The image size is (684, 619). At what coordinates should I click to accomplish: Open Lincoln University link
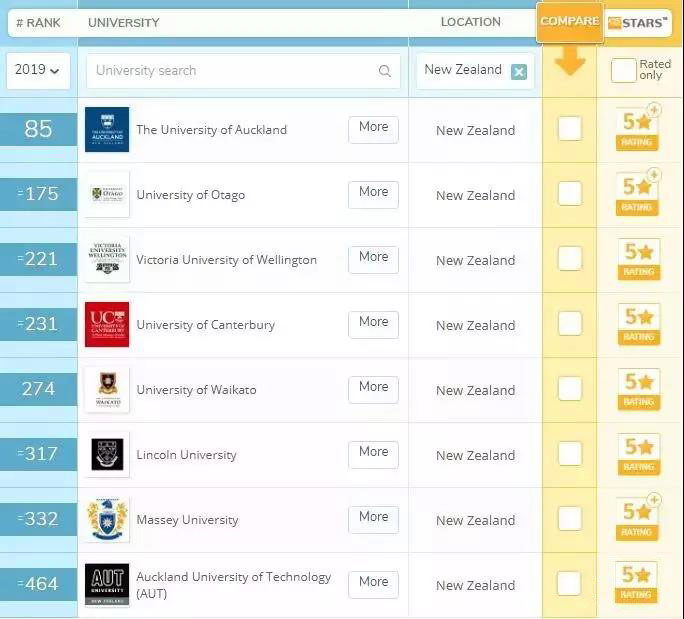186,455
